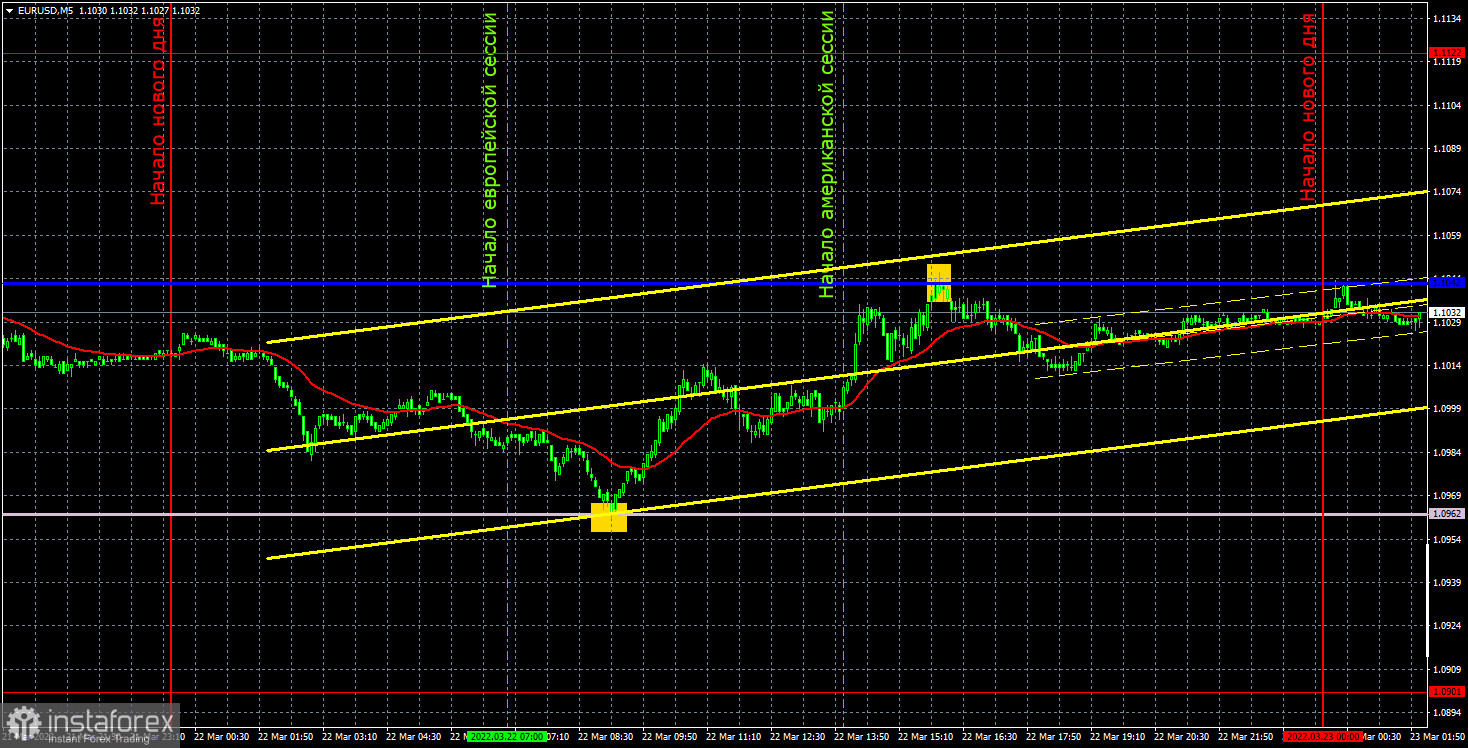Click the red 1.1122 price level label
Screen dimensions: 1468x748
coord(1447,52)
